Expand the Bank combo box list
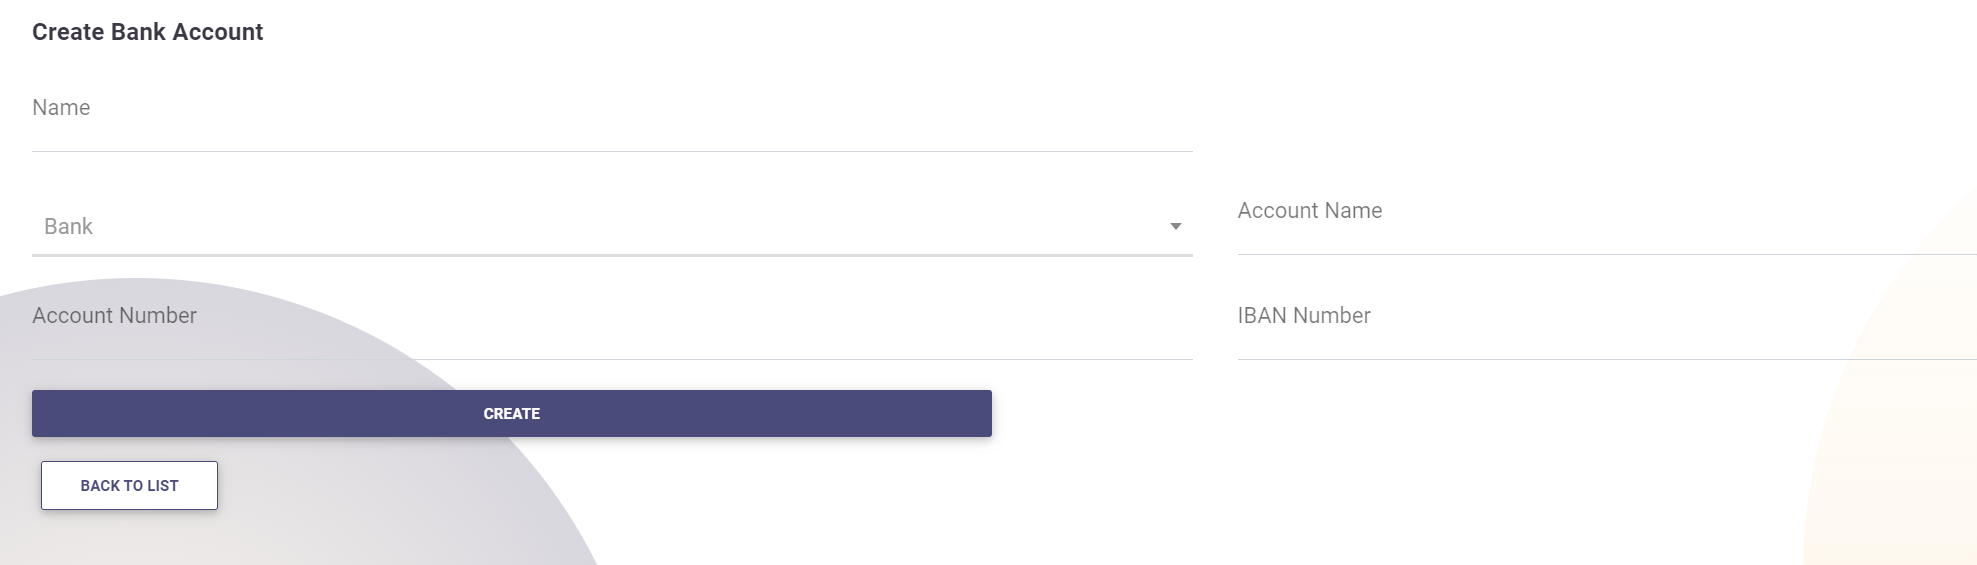1977x565 pixels. point(610,227)
